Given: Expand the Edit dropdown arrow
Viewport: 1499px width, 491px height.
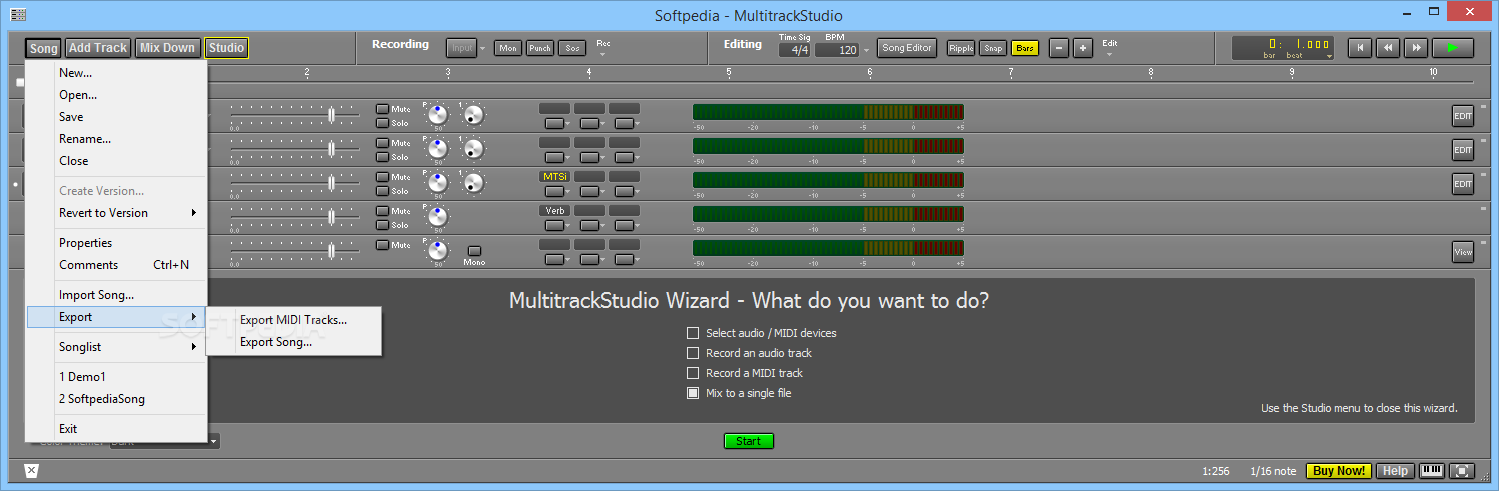Looking at the screenshot, I should [1109, 55].
